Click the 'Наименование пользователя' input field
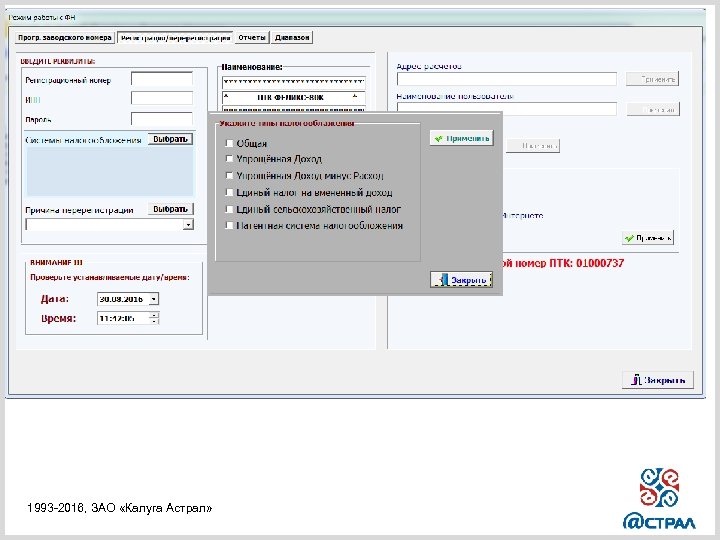 pos(507,109)
